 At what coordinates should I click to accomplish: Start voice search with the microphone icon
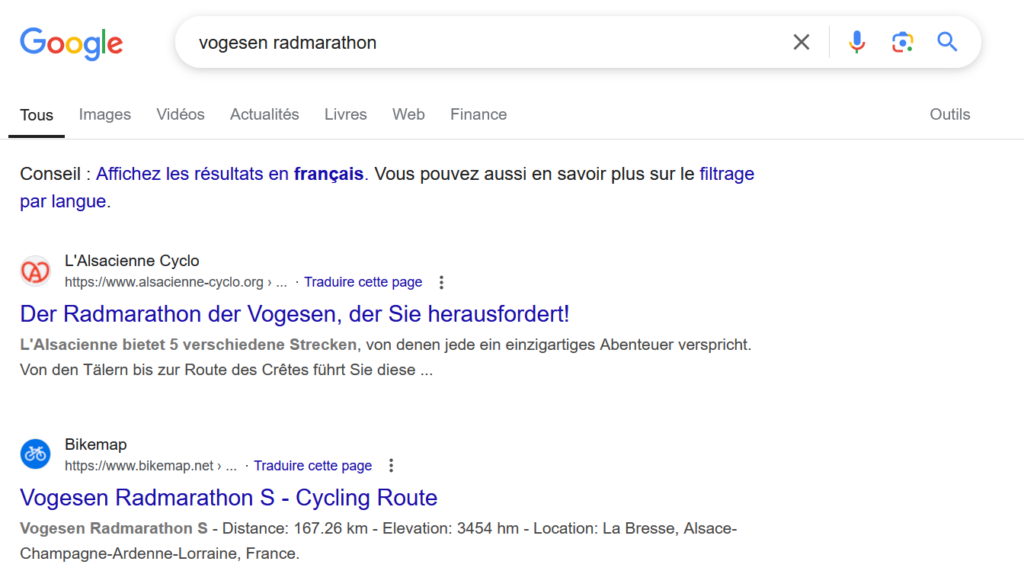point(857,42)
